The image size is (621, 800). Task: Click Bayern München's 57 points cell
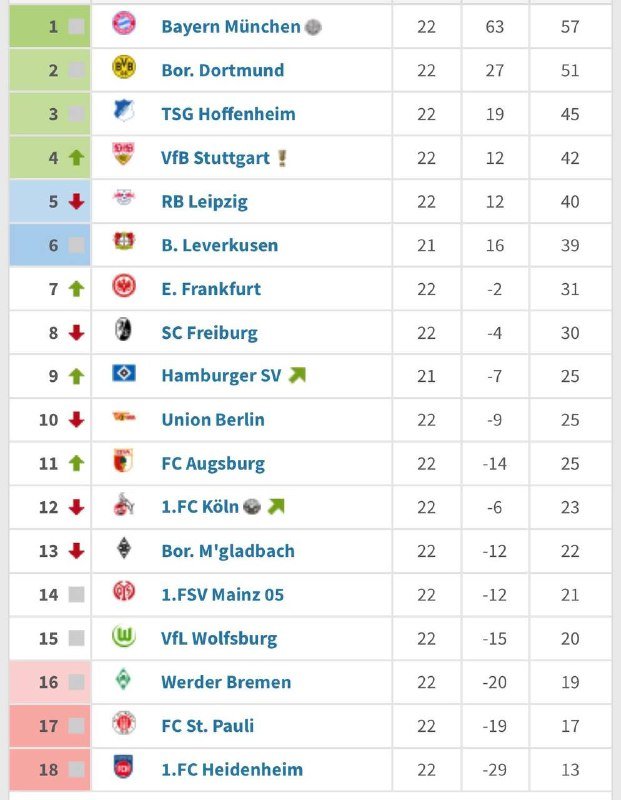click(570, 27)
